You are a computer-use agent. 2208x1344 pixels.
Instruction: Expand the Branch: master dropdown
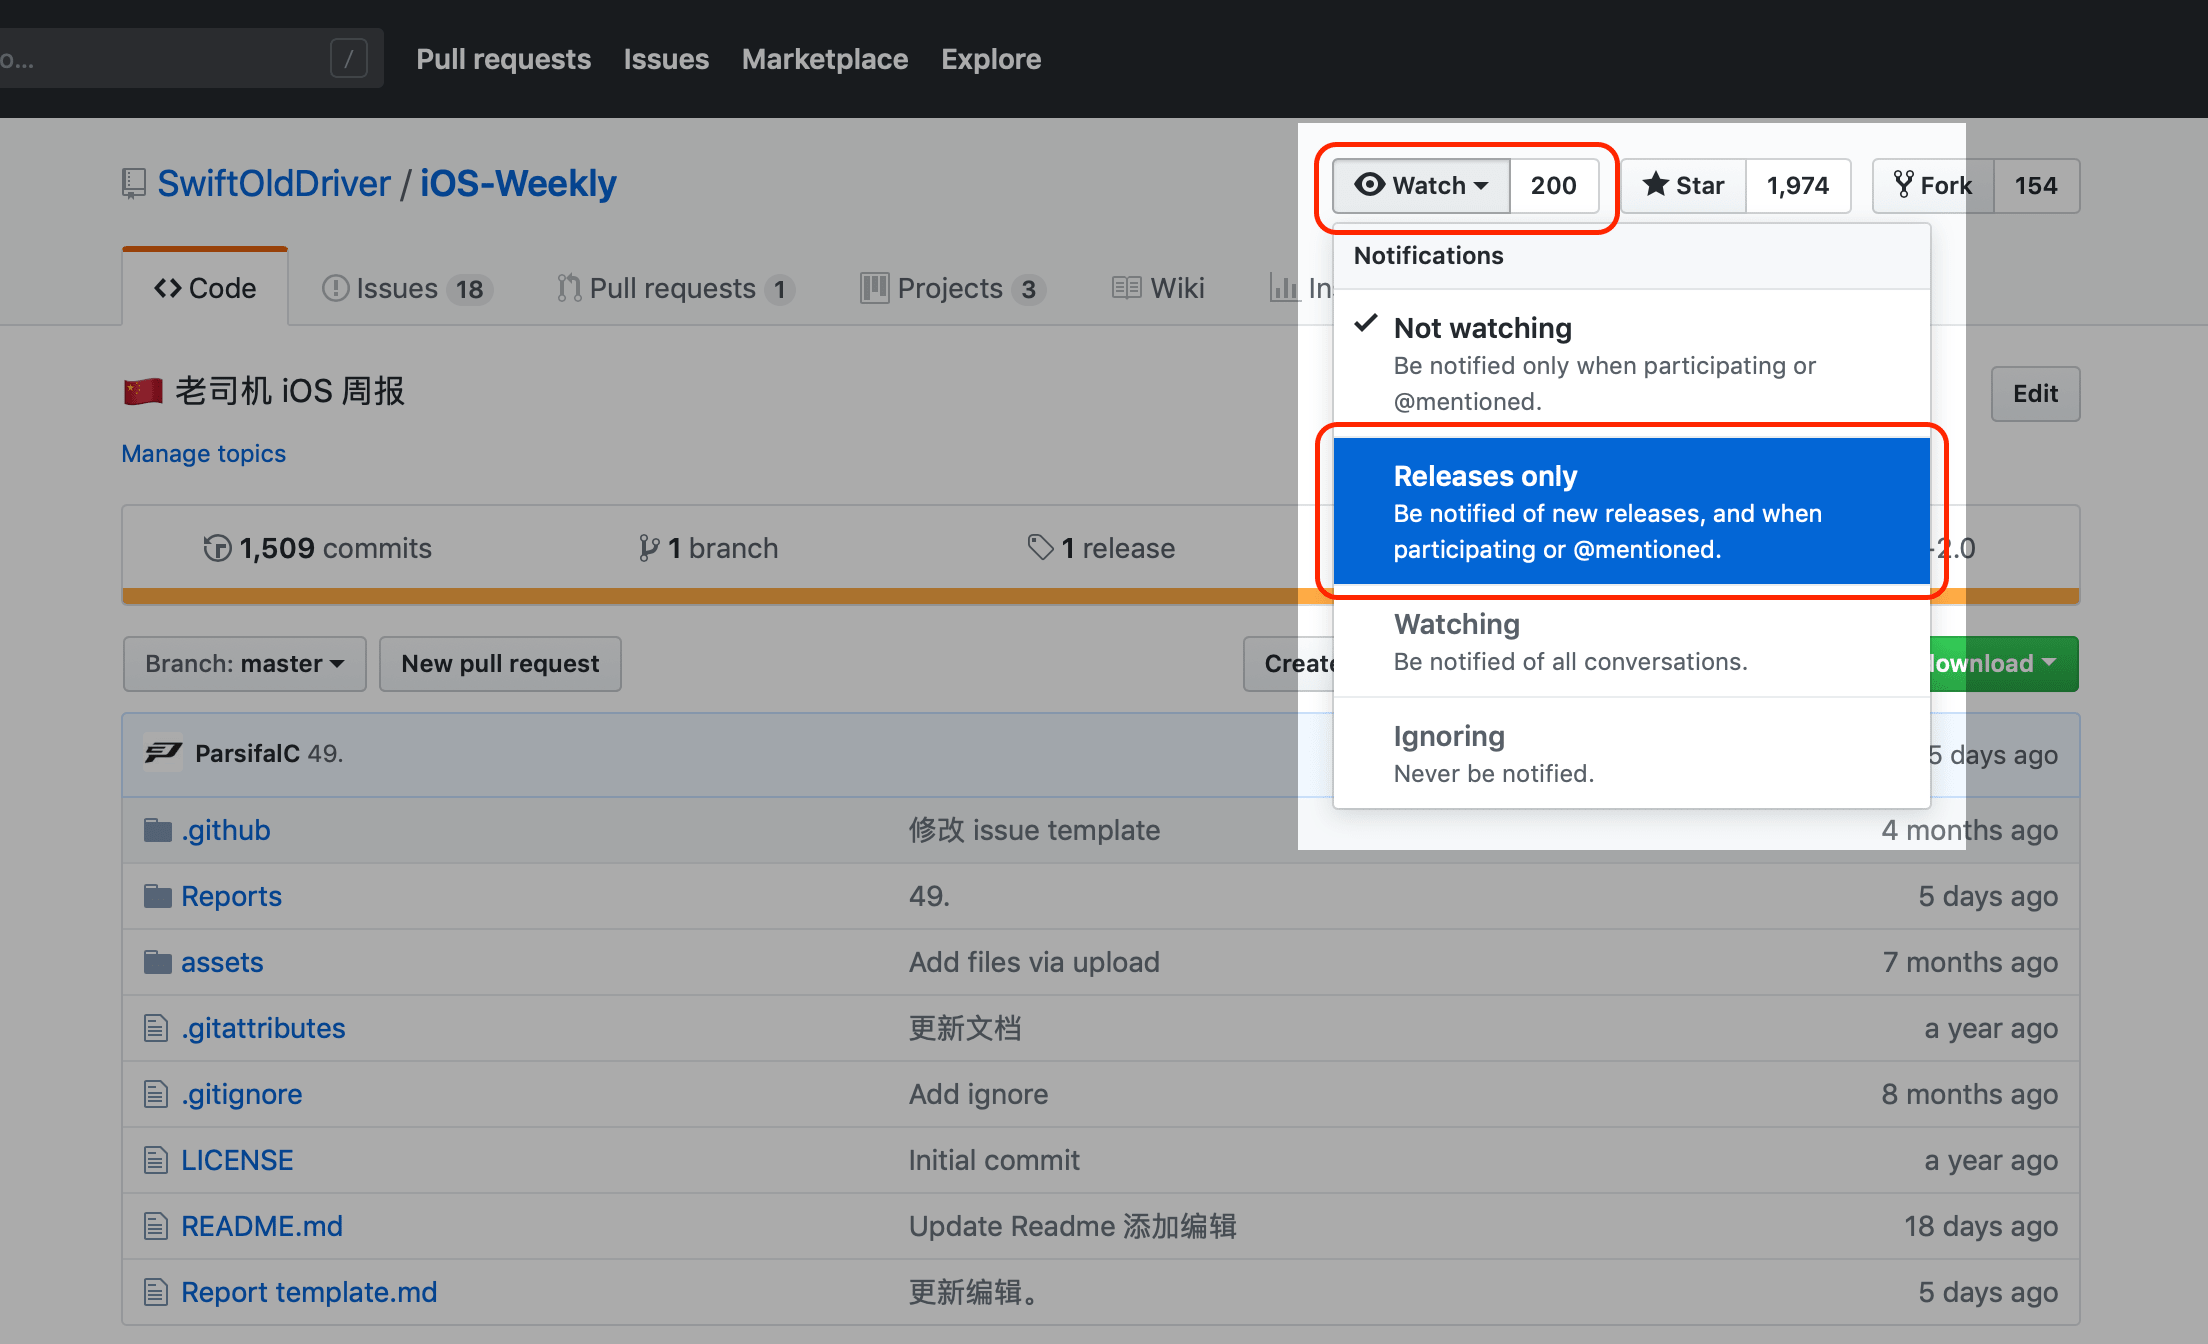pyautogui.click(x=245, y=664)
